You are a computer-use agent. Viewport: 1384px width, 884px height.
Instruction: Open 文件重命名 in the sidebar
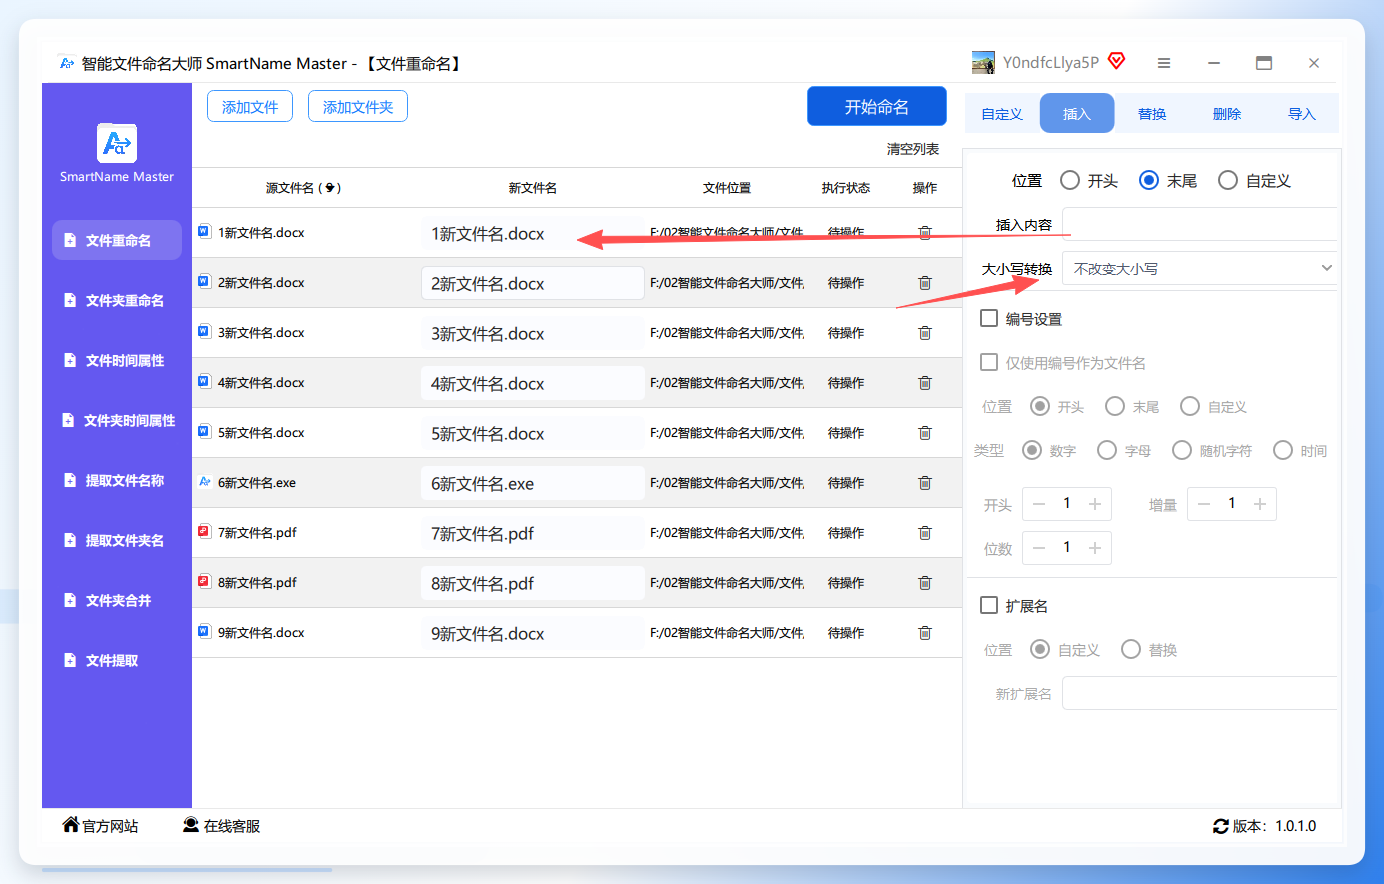click(x=117, y=240)
